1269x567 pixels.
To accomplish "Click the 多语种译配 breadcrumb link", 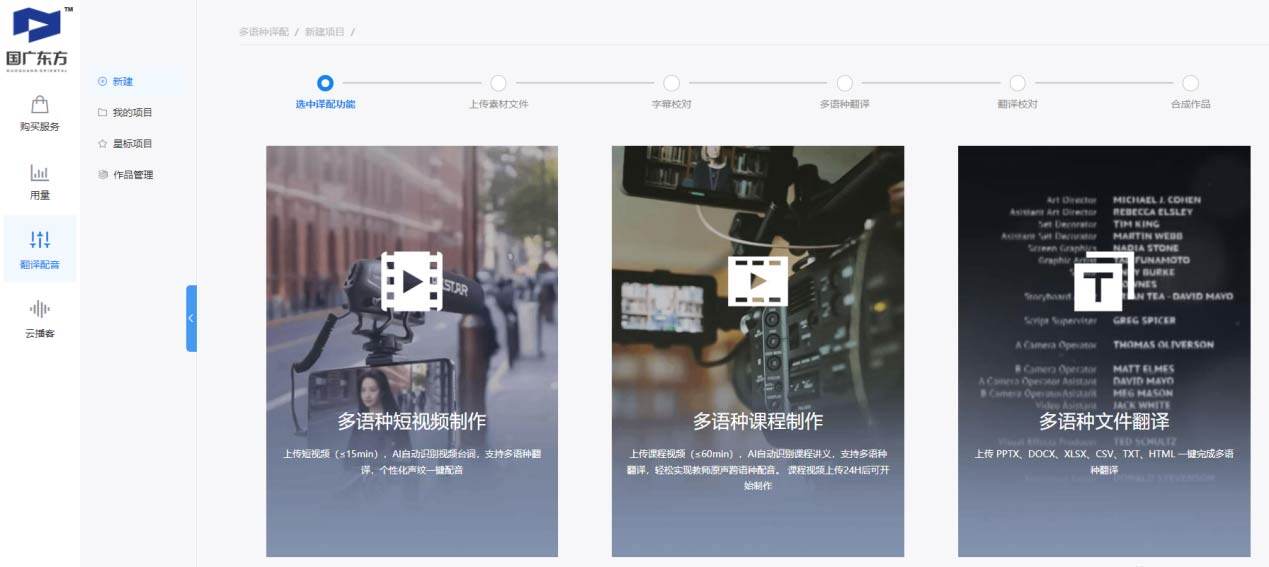I will pyautogui.click(x=263, y=32).
